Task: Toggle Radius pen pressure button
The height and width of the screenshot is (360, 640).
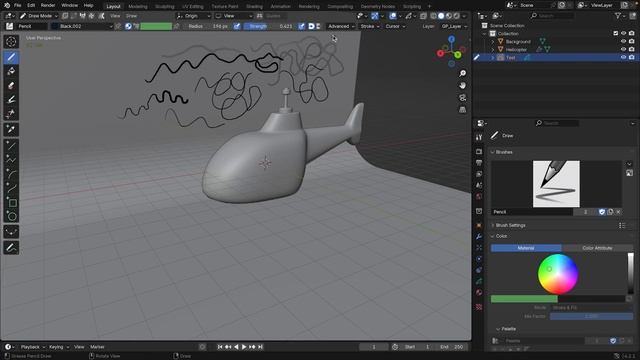Action: (237, 26)
